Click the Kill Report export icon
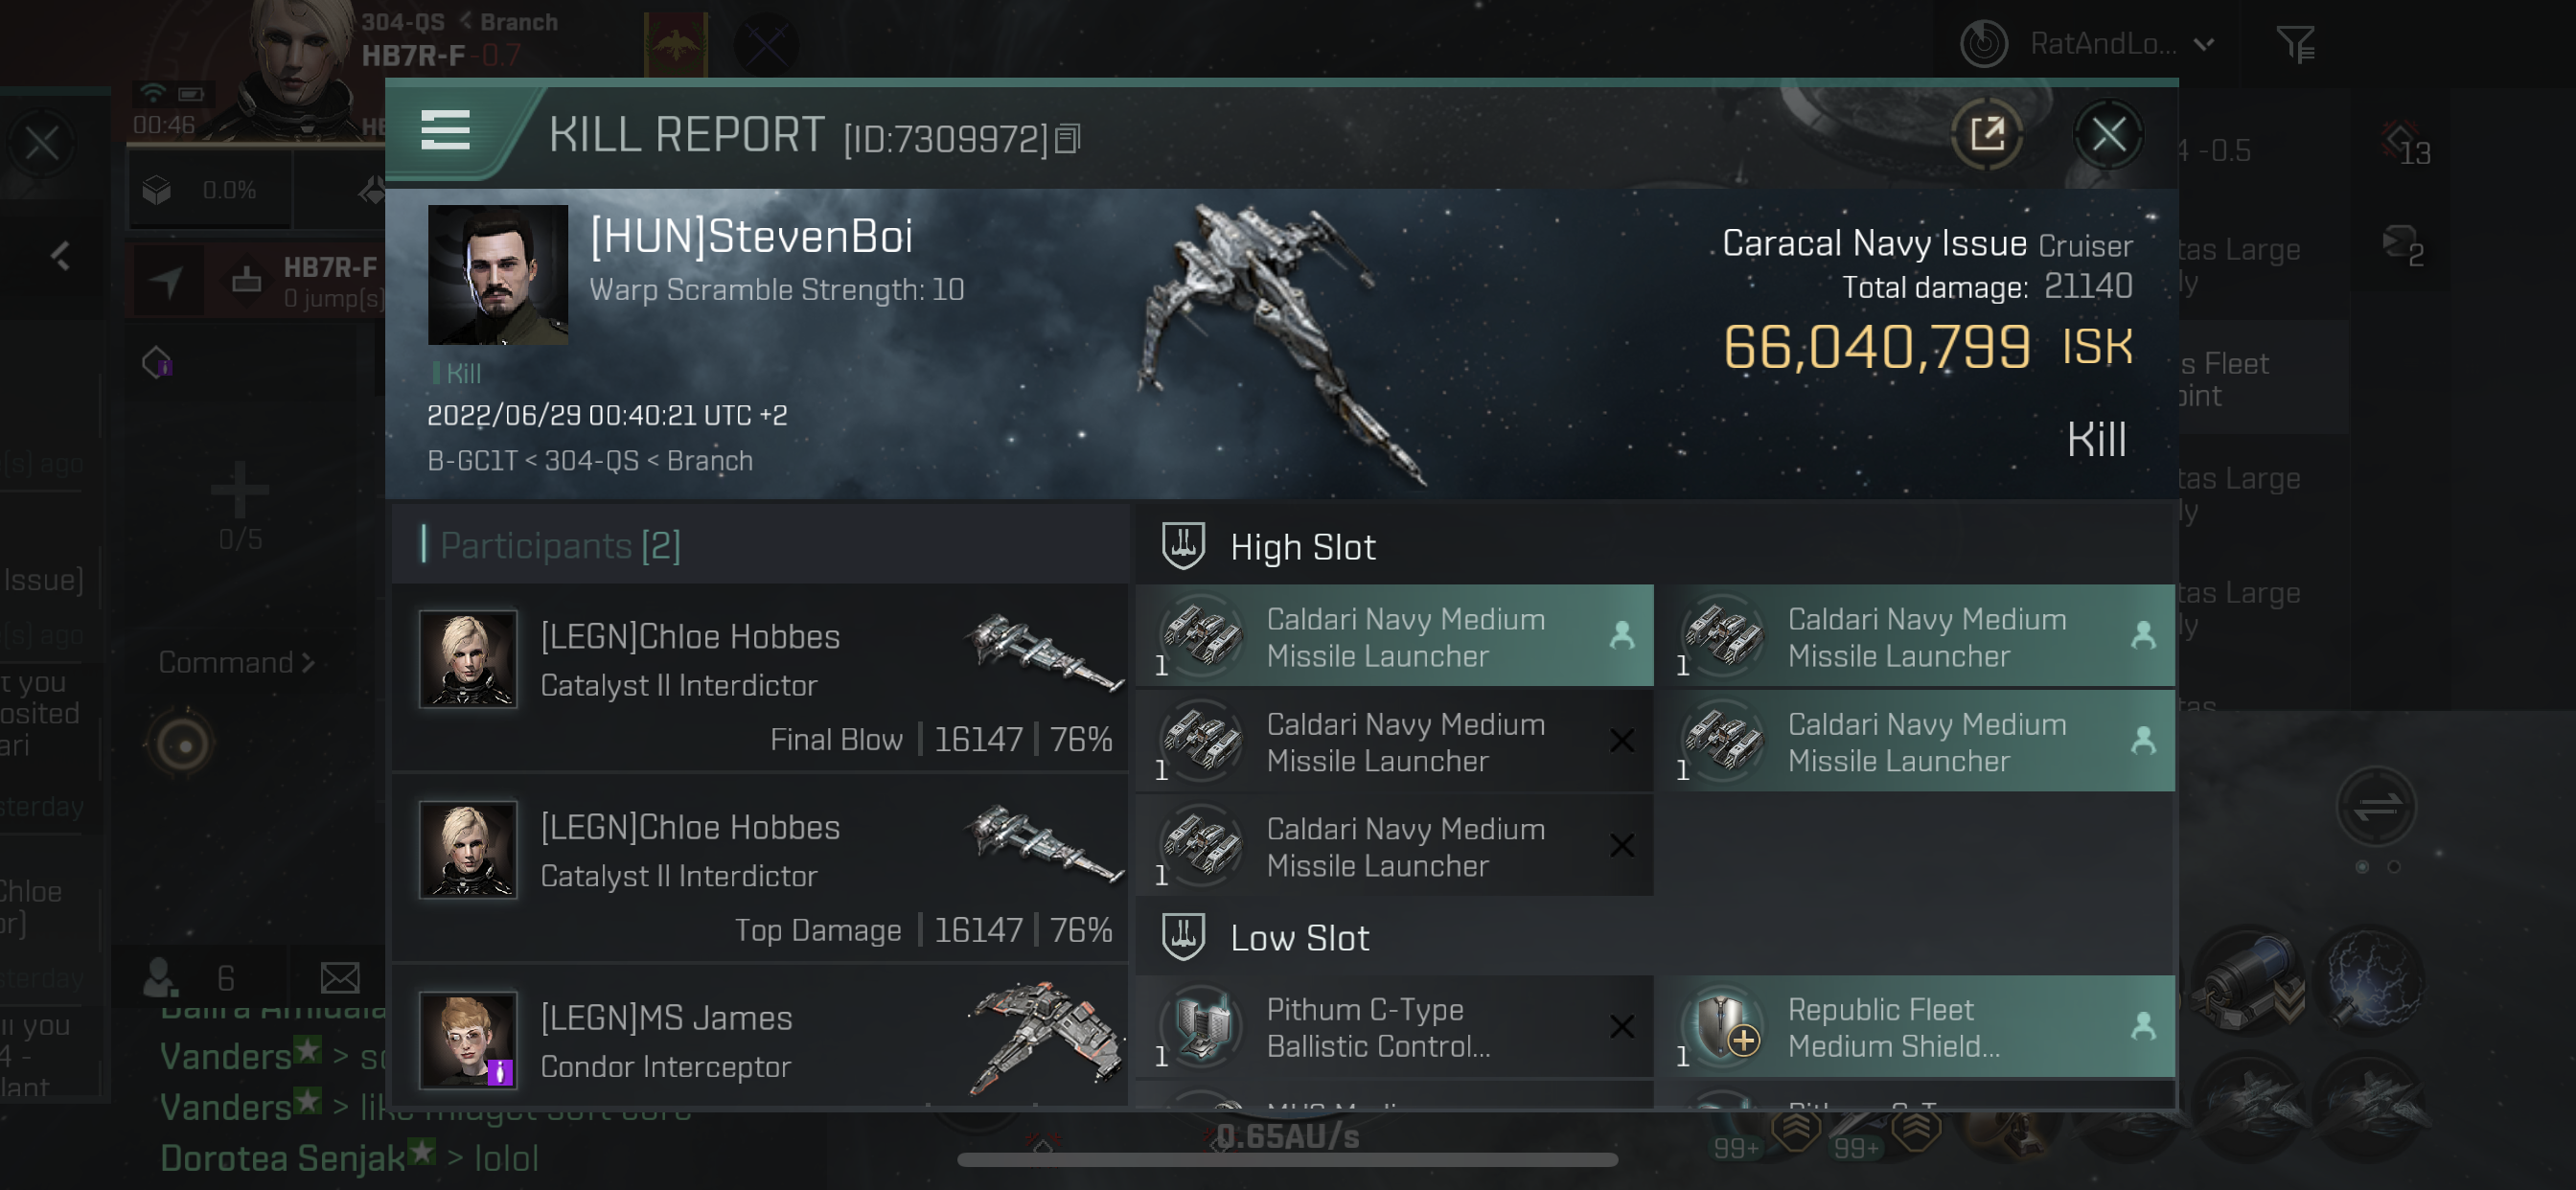Screen dimensions: 2576x1190 pyautogui.click(x=1987, y=135)
